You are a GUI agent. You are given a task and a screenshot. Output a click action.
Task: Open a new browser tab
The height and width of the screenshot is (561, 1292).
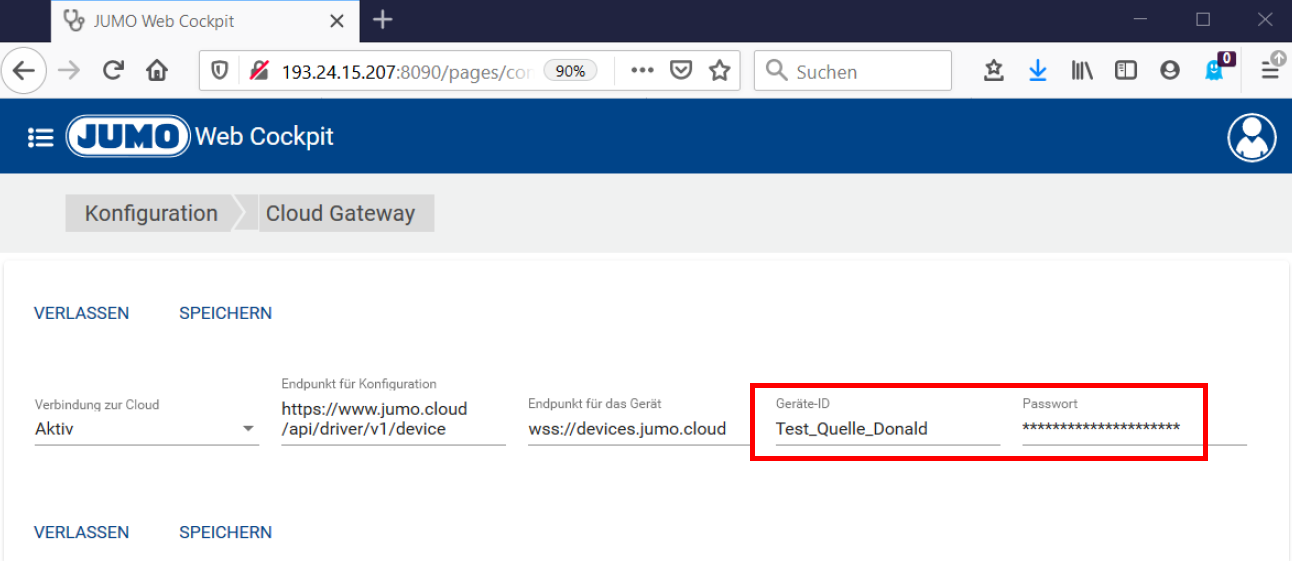point(382,20)
